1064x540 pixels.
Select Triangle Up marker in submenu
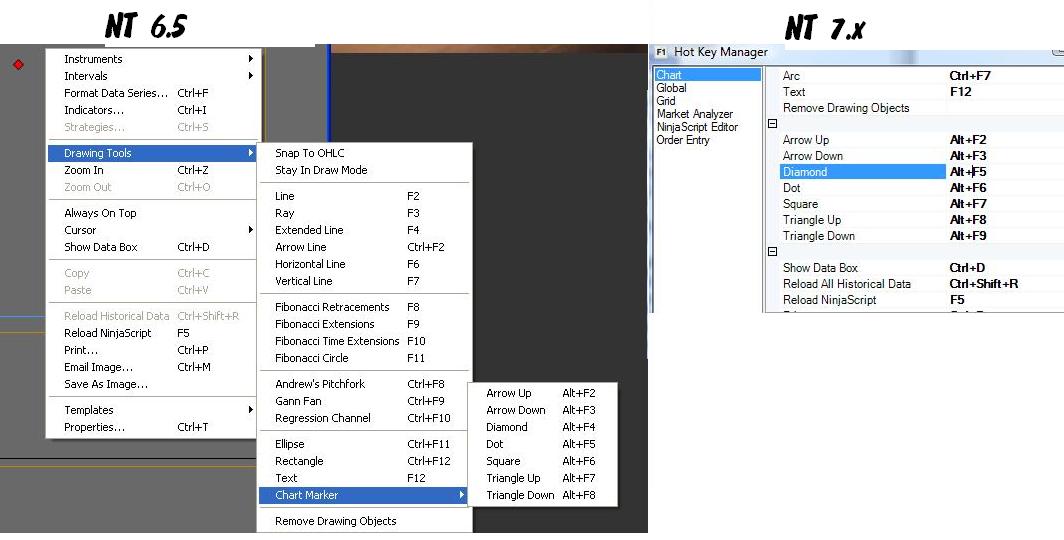click(x=543, y=478)
